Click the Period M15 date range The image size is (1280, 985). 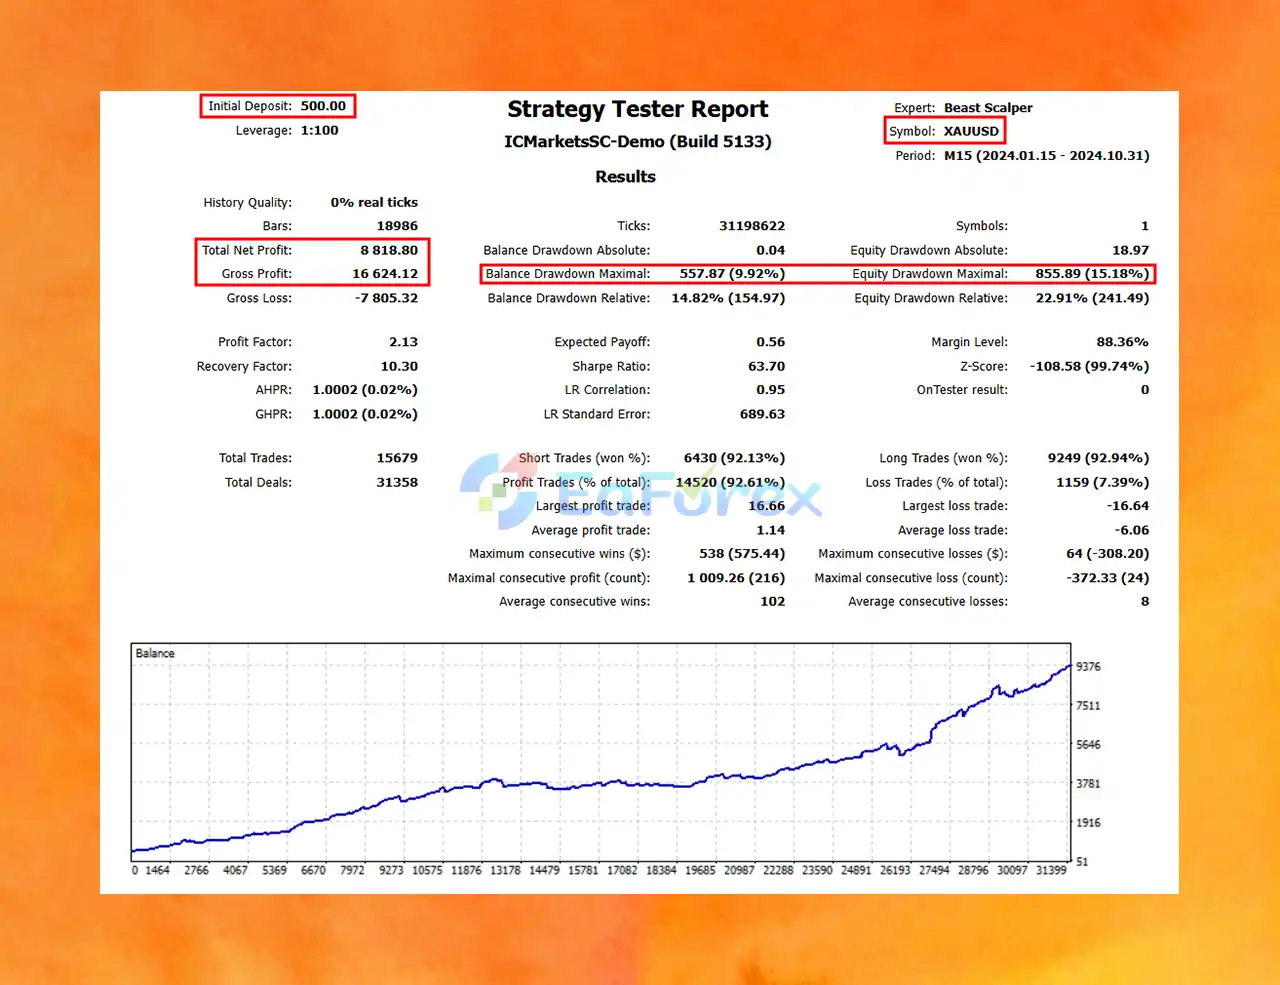point(1046,155)
